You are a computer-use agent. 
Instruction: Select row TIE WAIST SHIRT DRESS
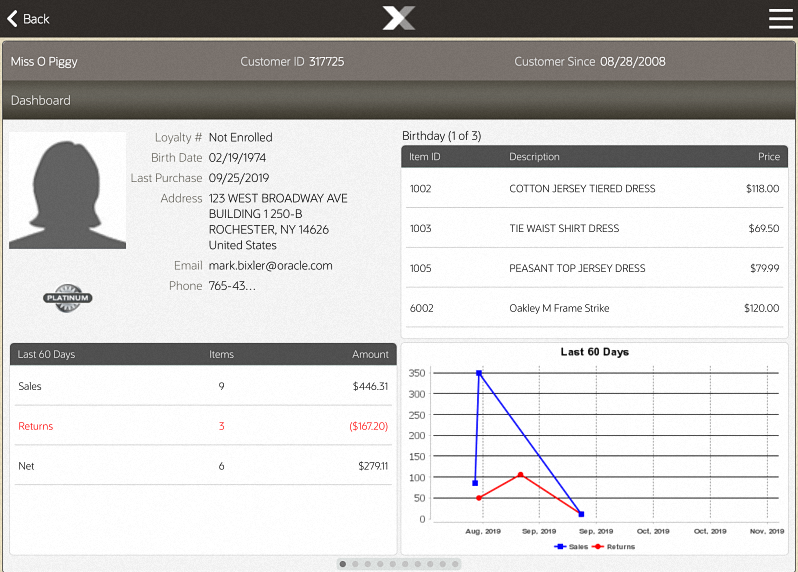click(594, 228)
